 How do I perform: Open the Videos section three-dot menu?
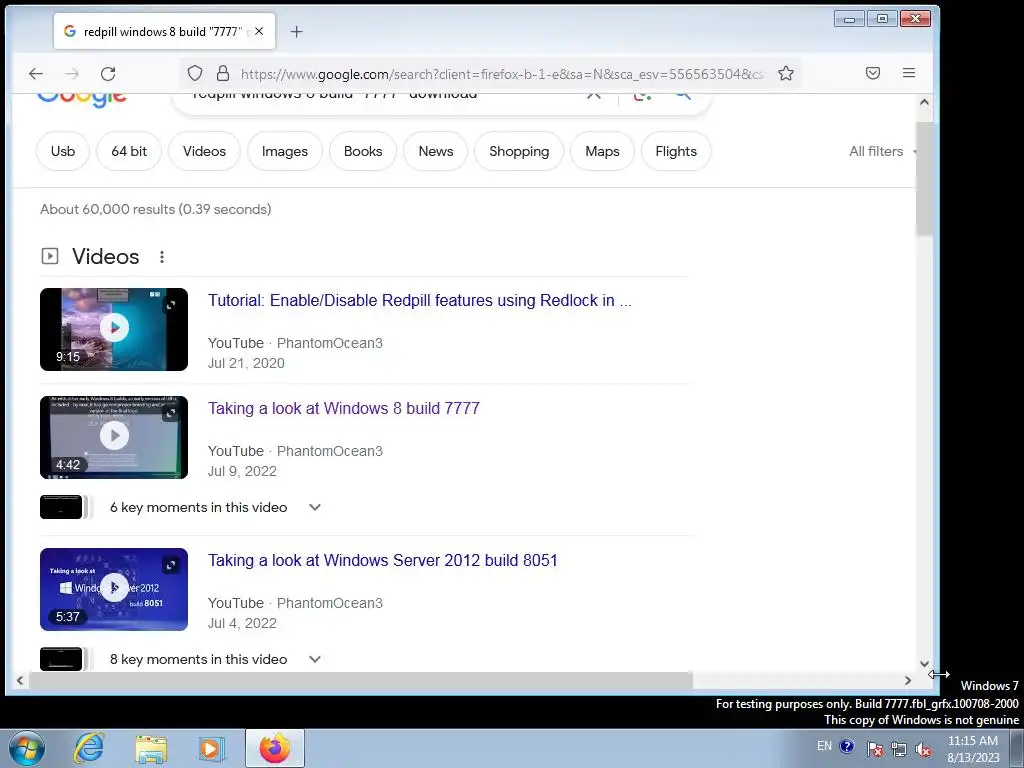162,257
